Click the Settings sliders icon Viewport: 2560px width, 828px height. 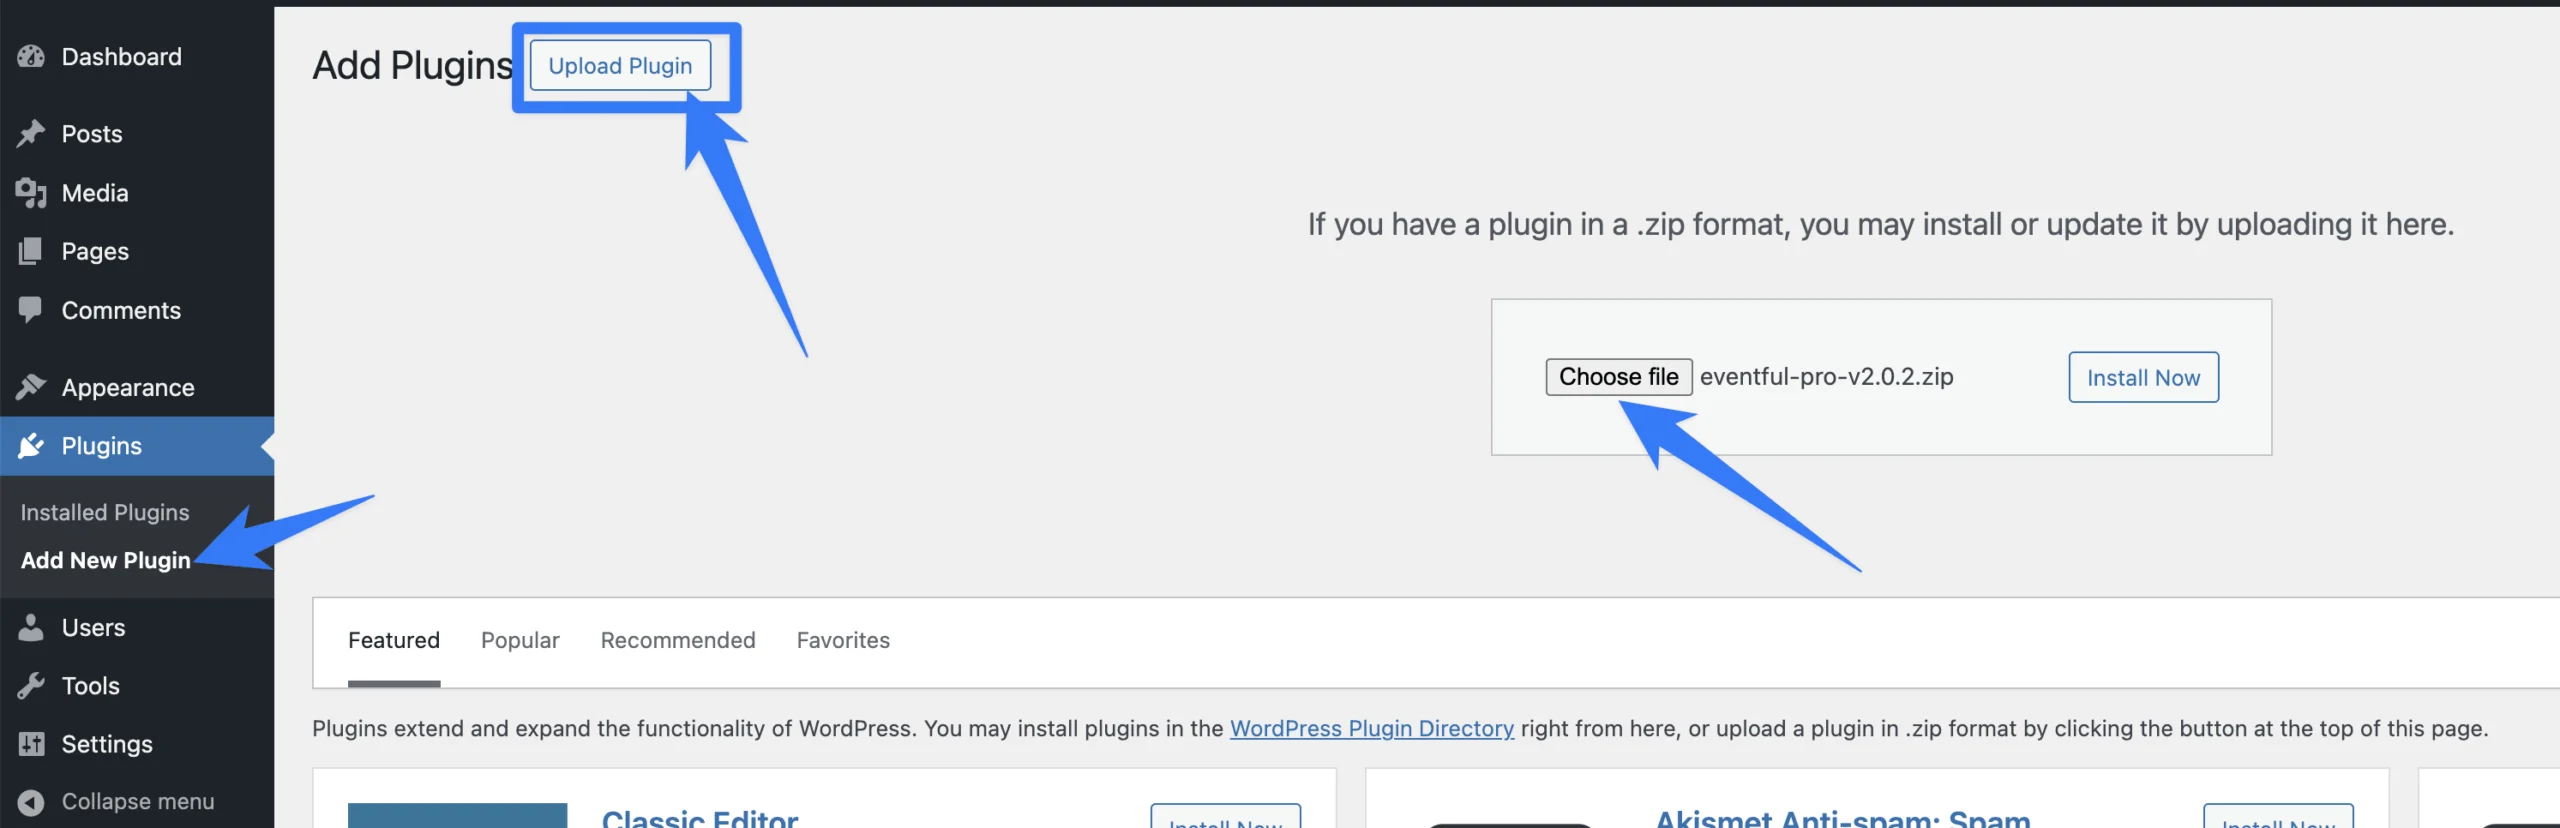31,744
